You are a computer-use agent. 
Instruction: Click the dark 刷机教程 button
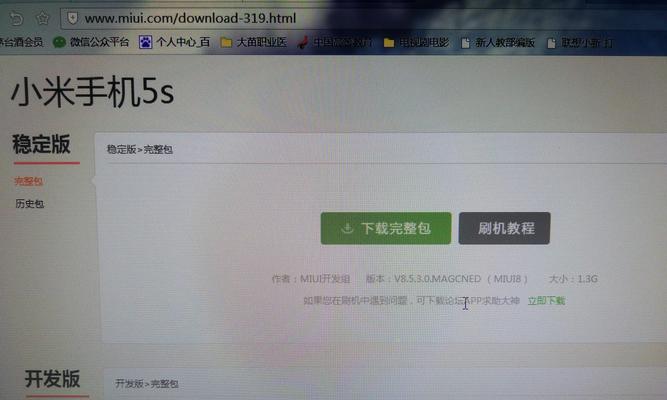tap(505, 229)
